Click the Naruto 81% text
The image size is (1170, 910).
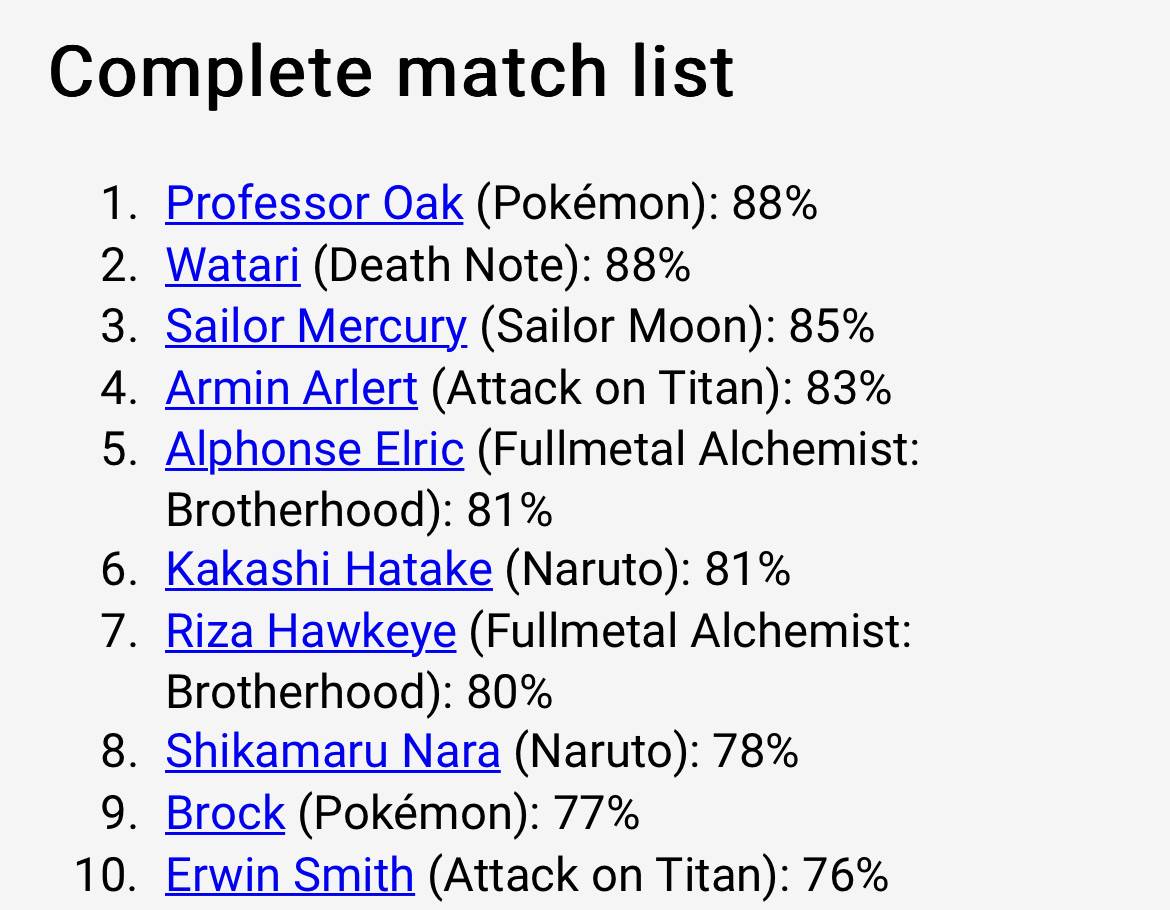point(648,570)
